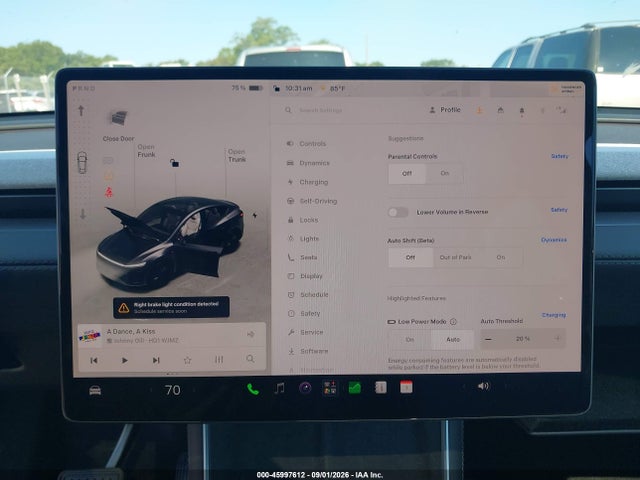640x480 pixels.
Task: Tap the warning triangle in brake light alert
Action: 124,308
